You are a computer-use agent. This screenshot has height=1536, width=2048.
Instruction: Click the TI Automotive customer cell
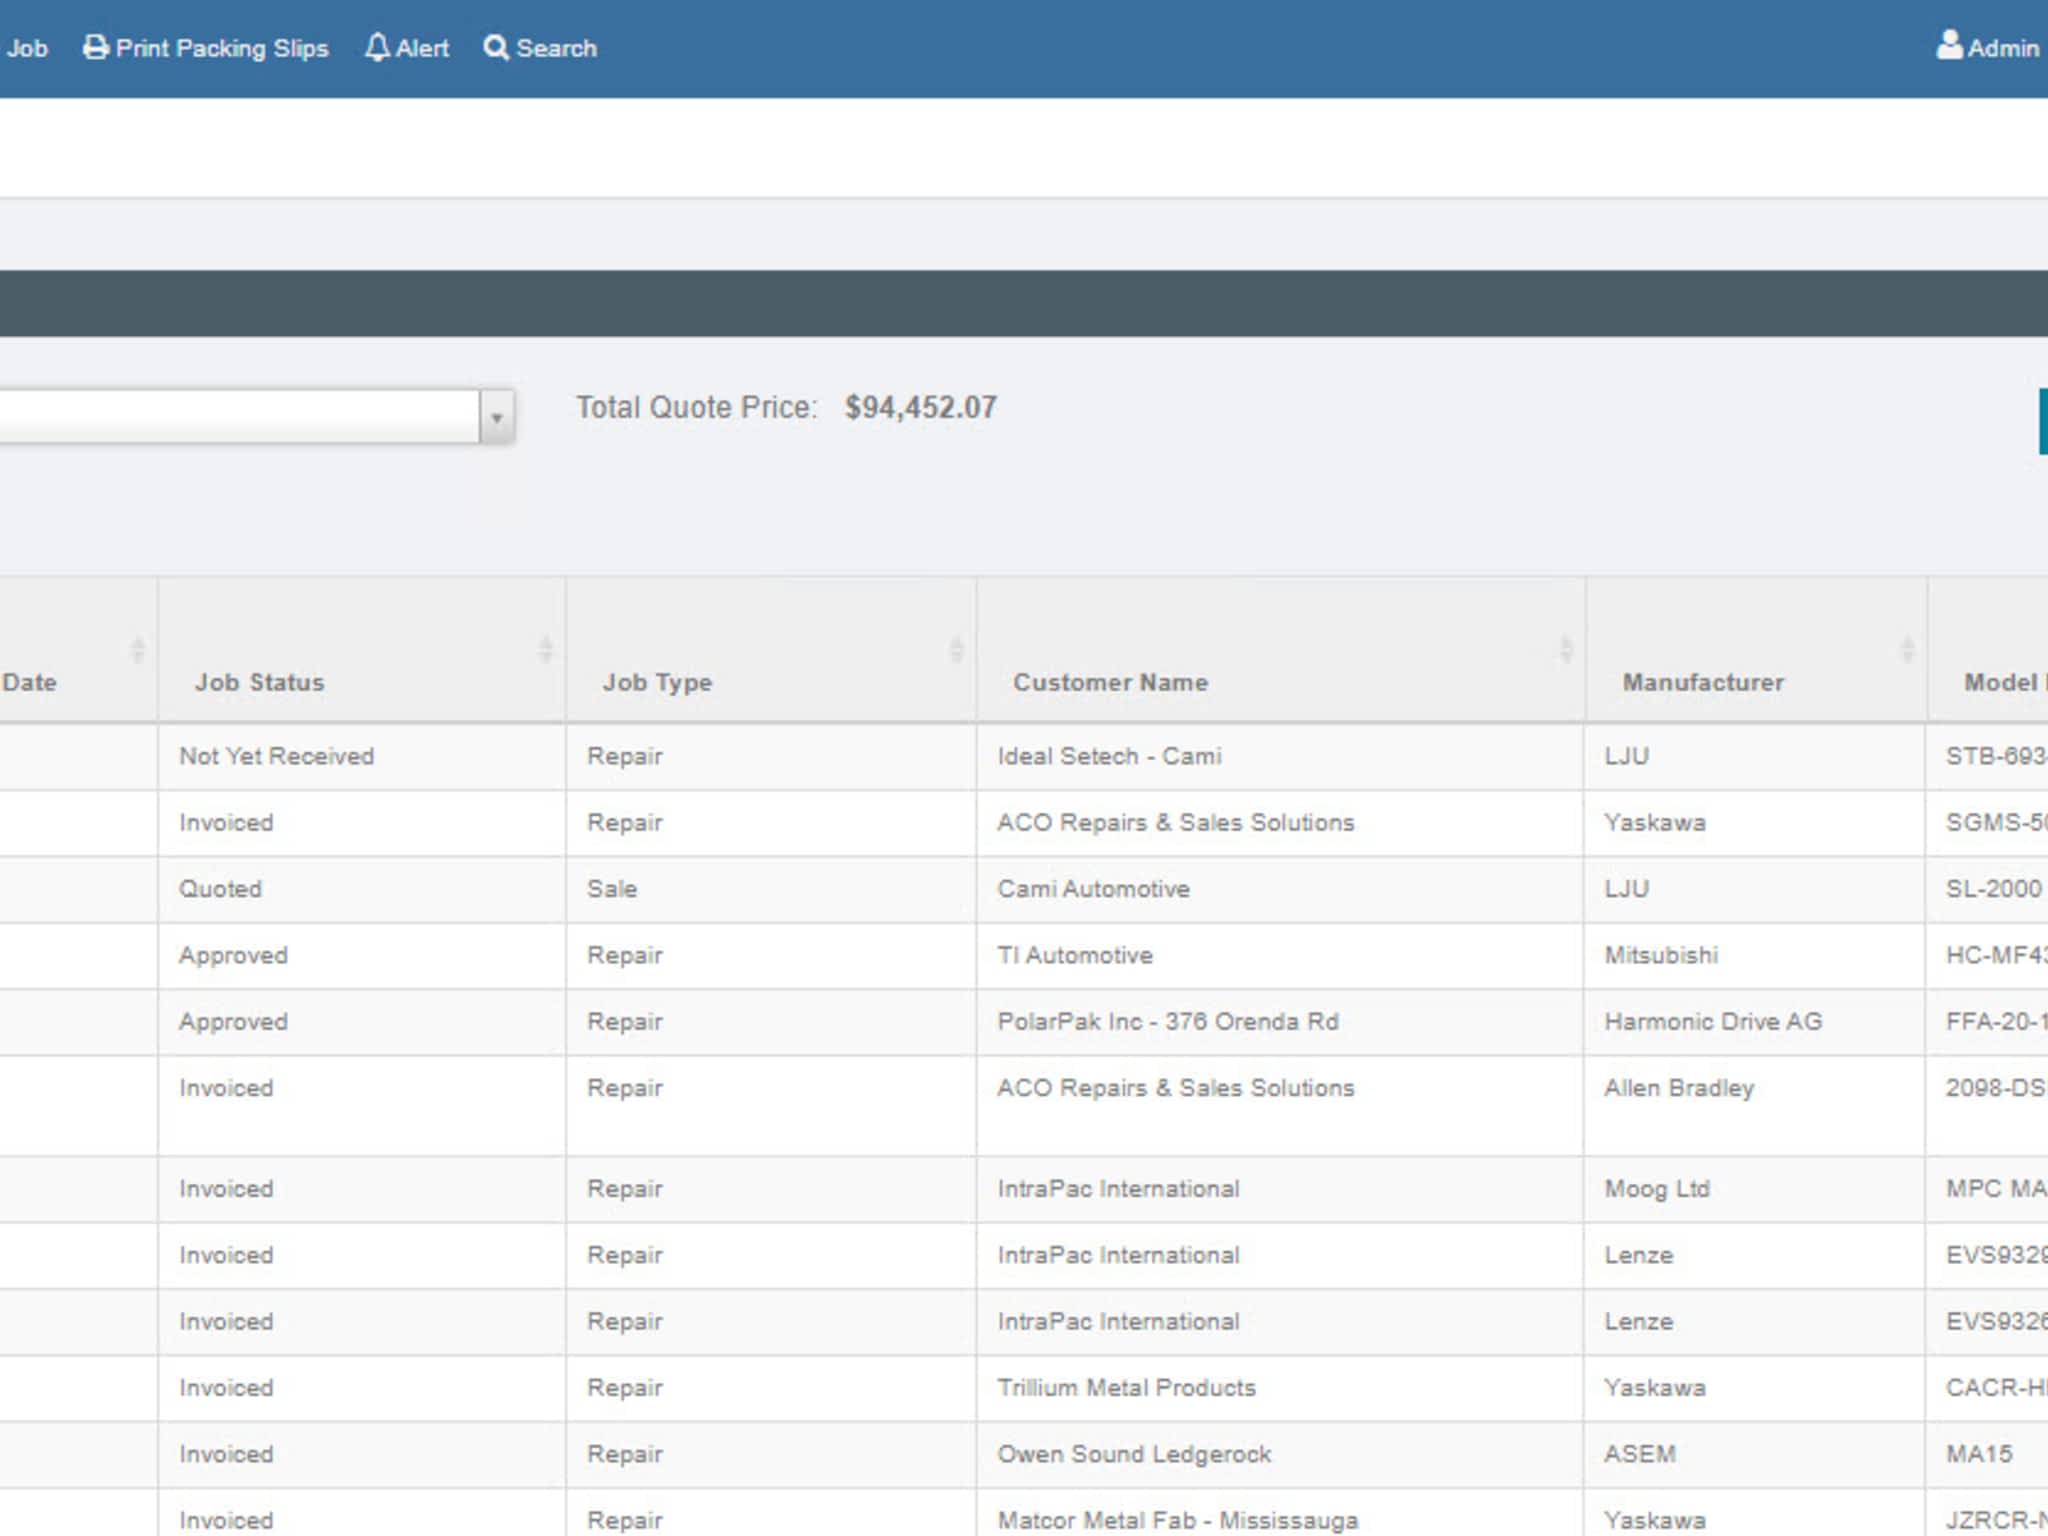pyautogui.click(x=1074, y=955)
